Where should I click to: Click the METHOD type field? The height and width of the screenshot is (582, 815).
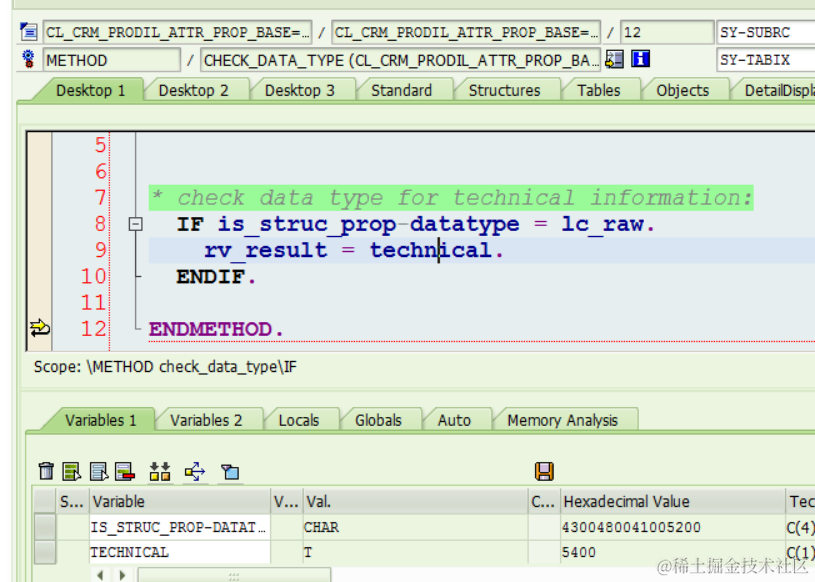tap(112, 60)
